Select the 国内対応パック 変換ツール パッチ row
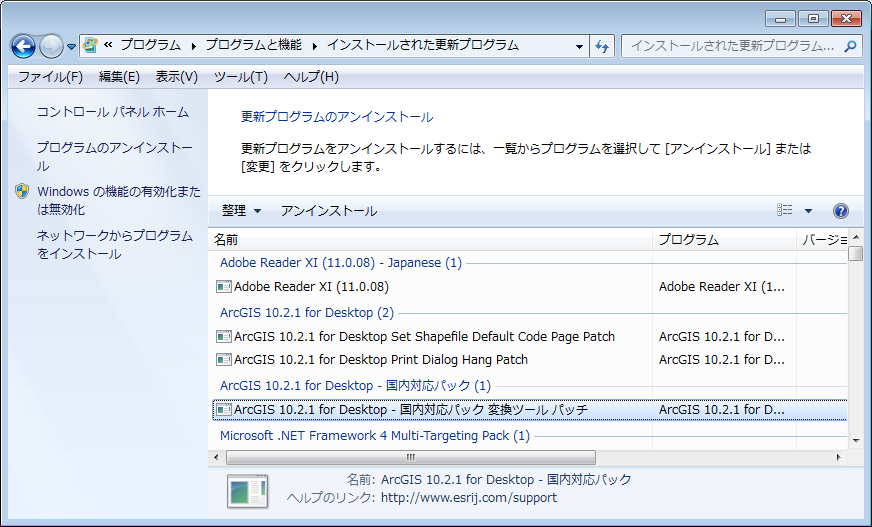872x527 pixels. coord(529,410)
